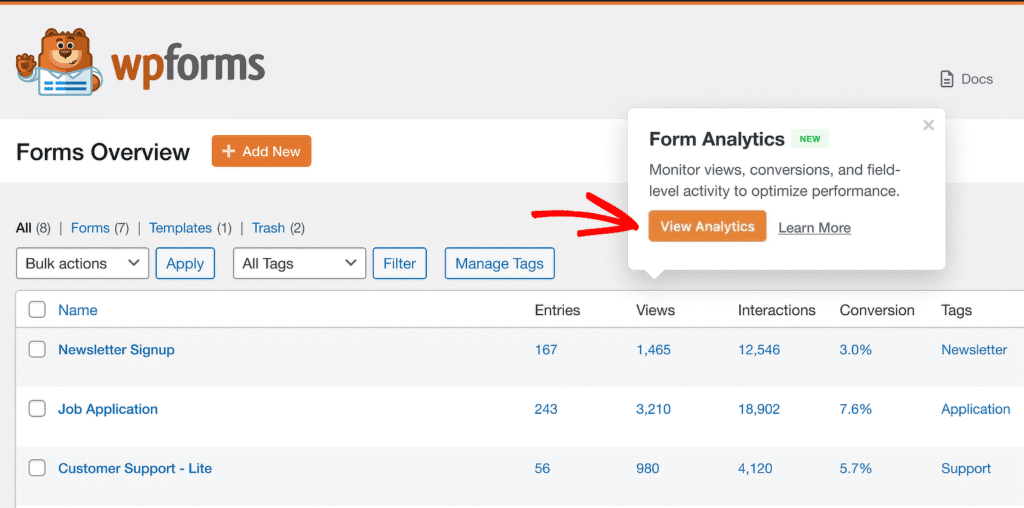
Task: Click the 3,210 views value
Action: tap(654, 409)
